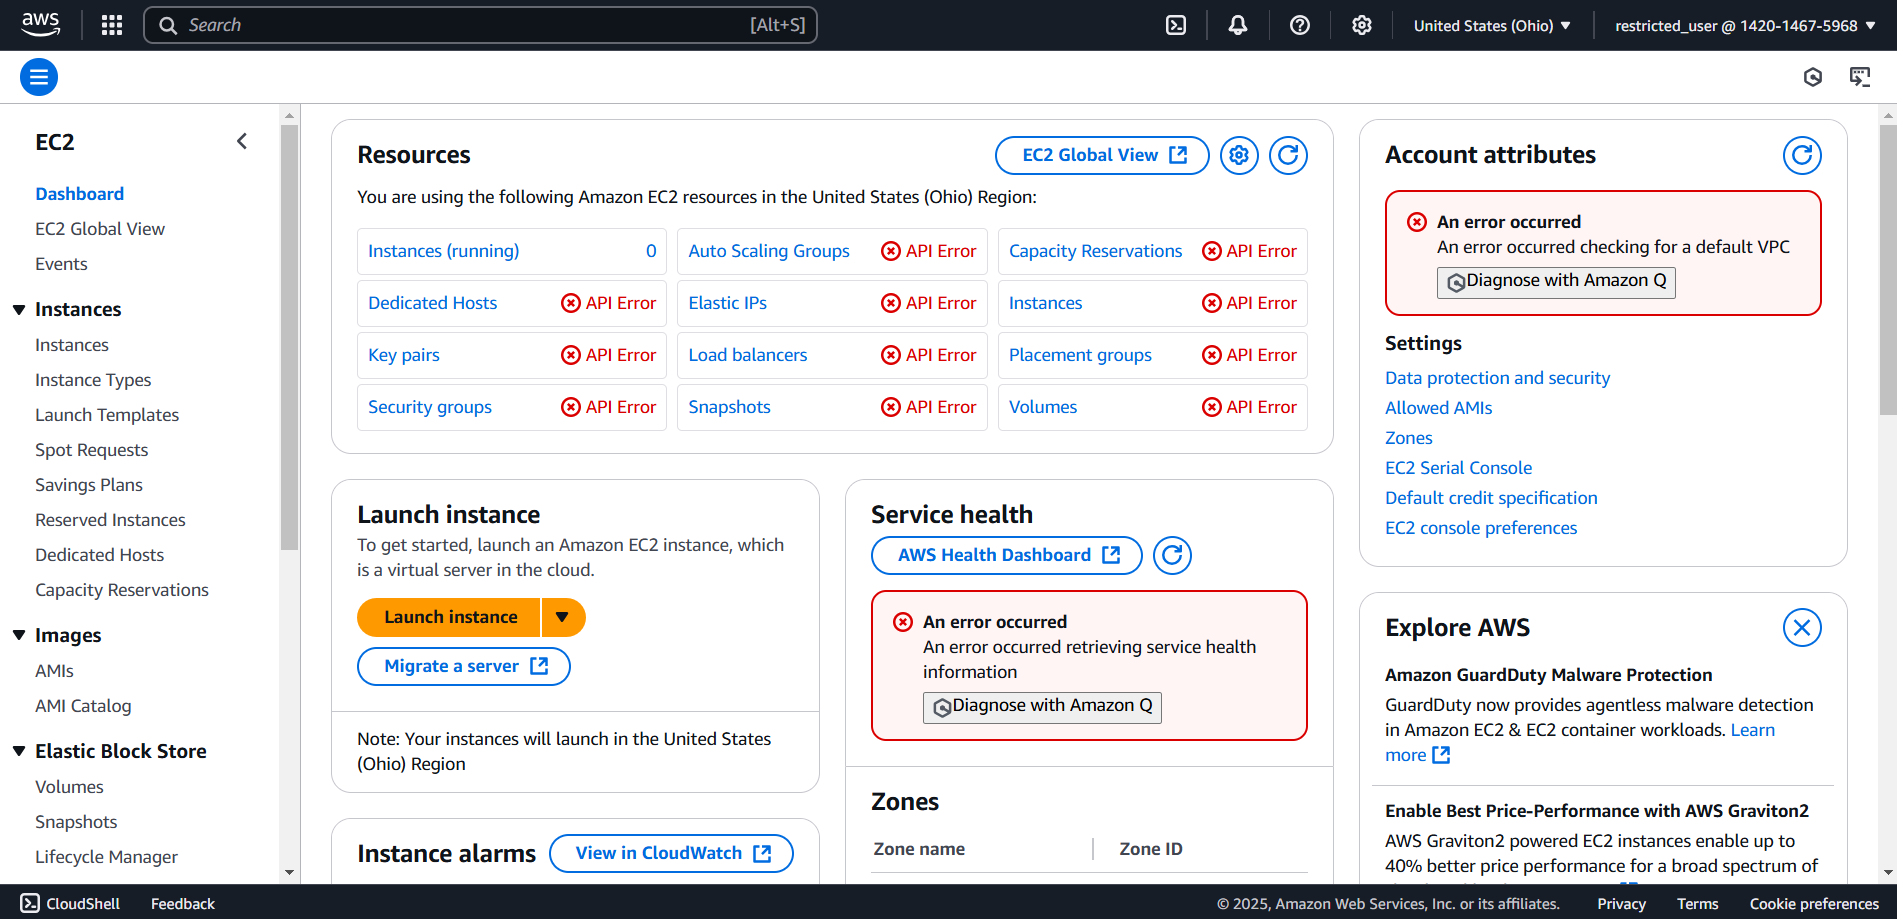This screenshot has height=919, width=1897.
Task: Click the orange Launch instance button
Action: [449, 617]
